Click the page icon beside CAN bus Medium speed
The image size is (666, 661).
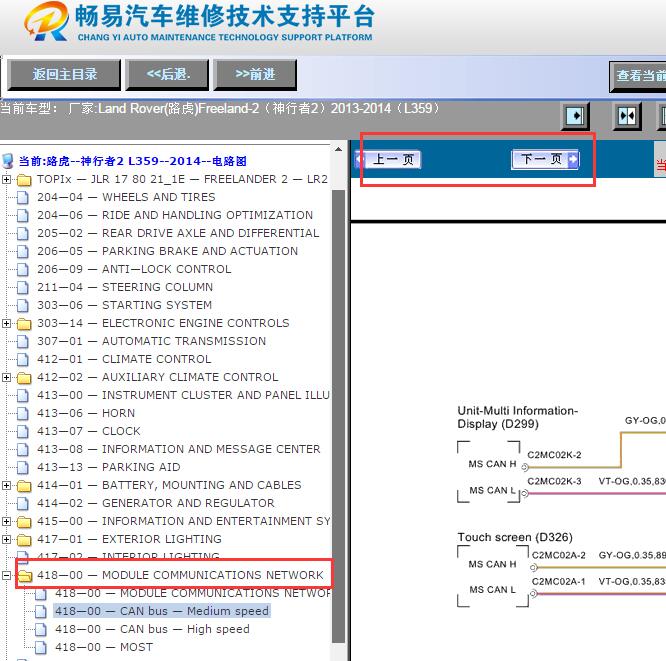pyautogui.click(x=41, y=611)
